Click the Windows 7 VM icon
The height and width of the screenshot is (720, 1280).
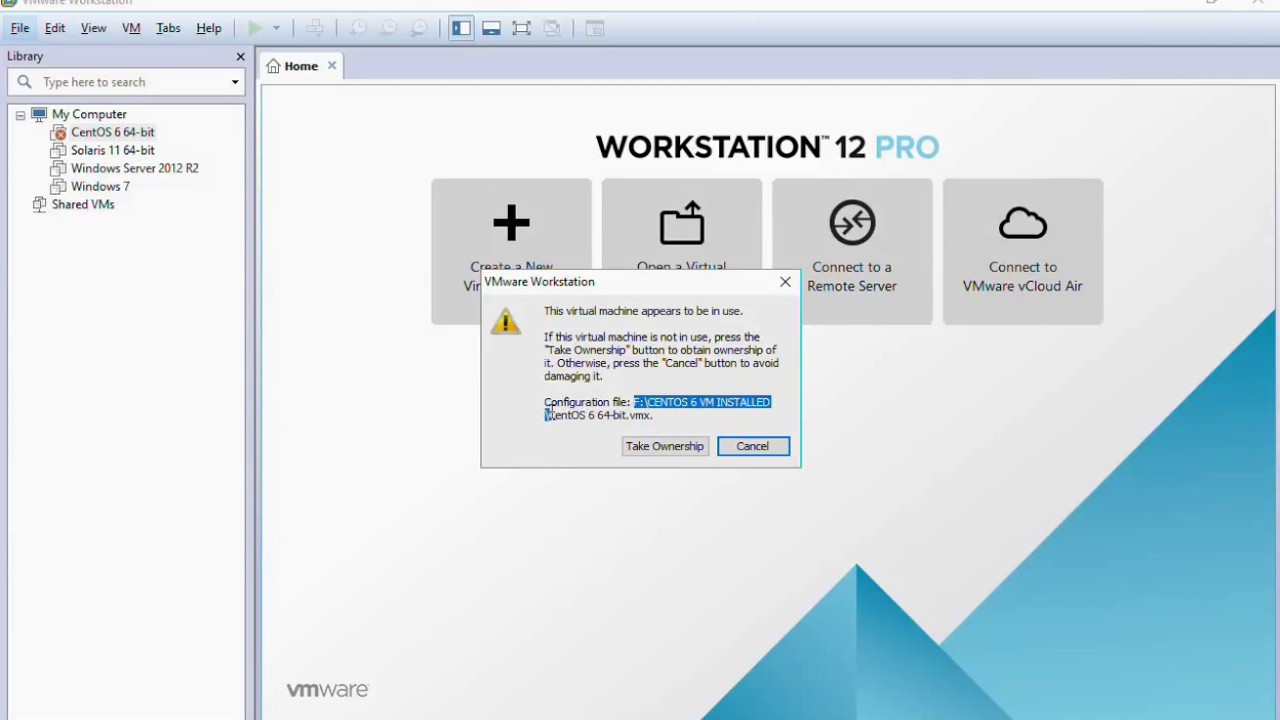coord(58,186)
